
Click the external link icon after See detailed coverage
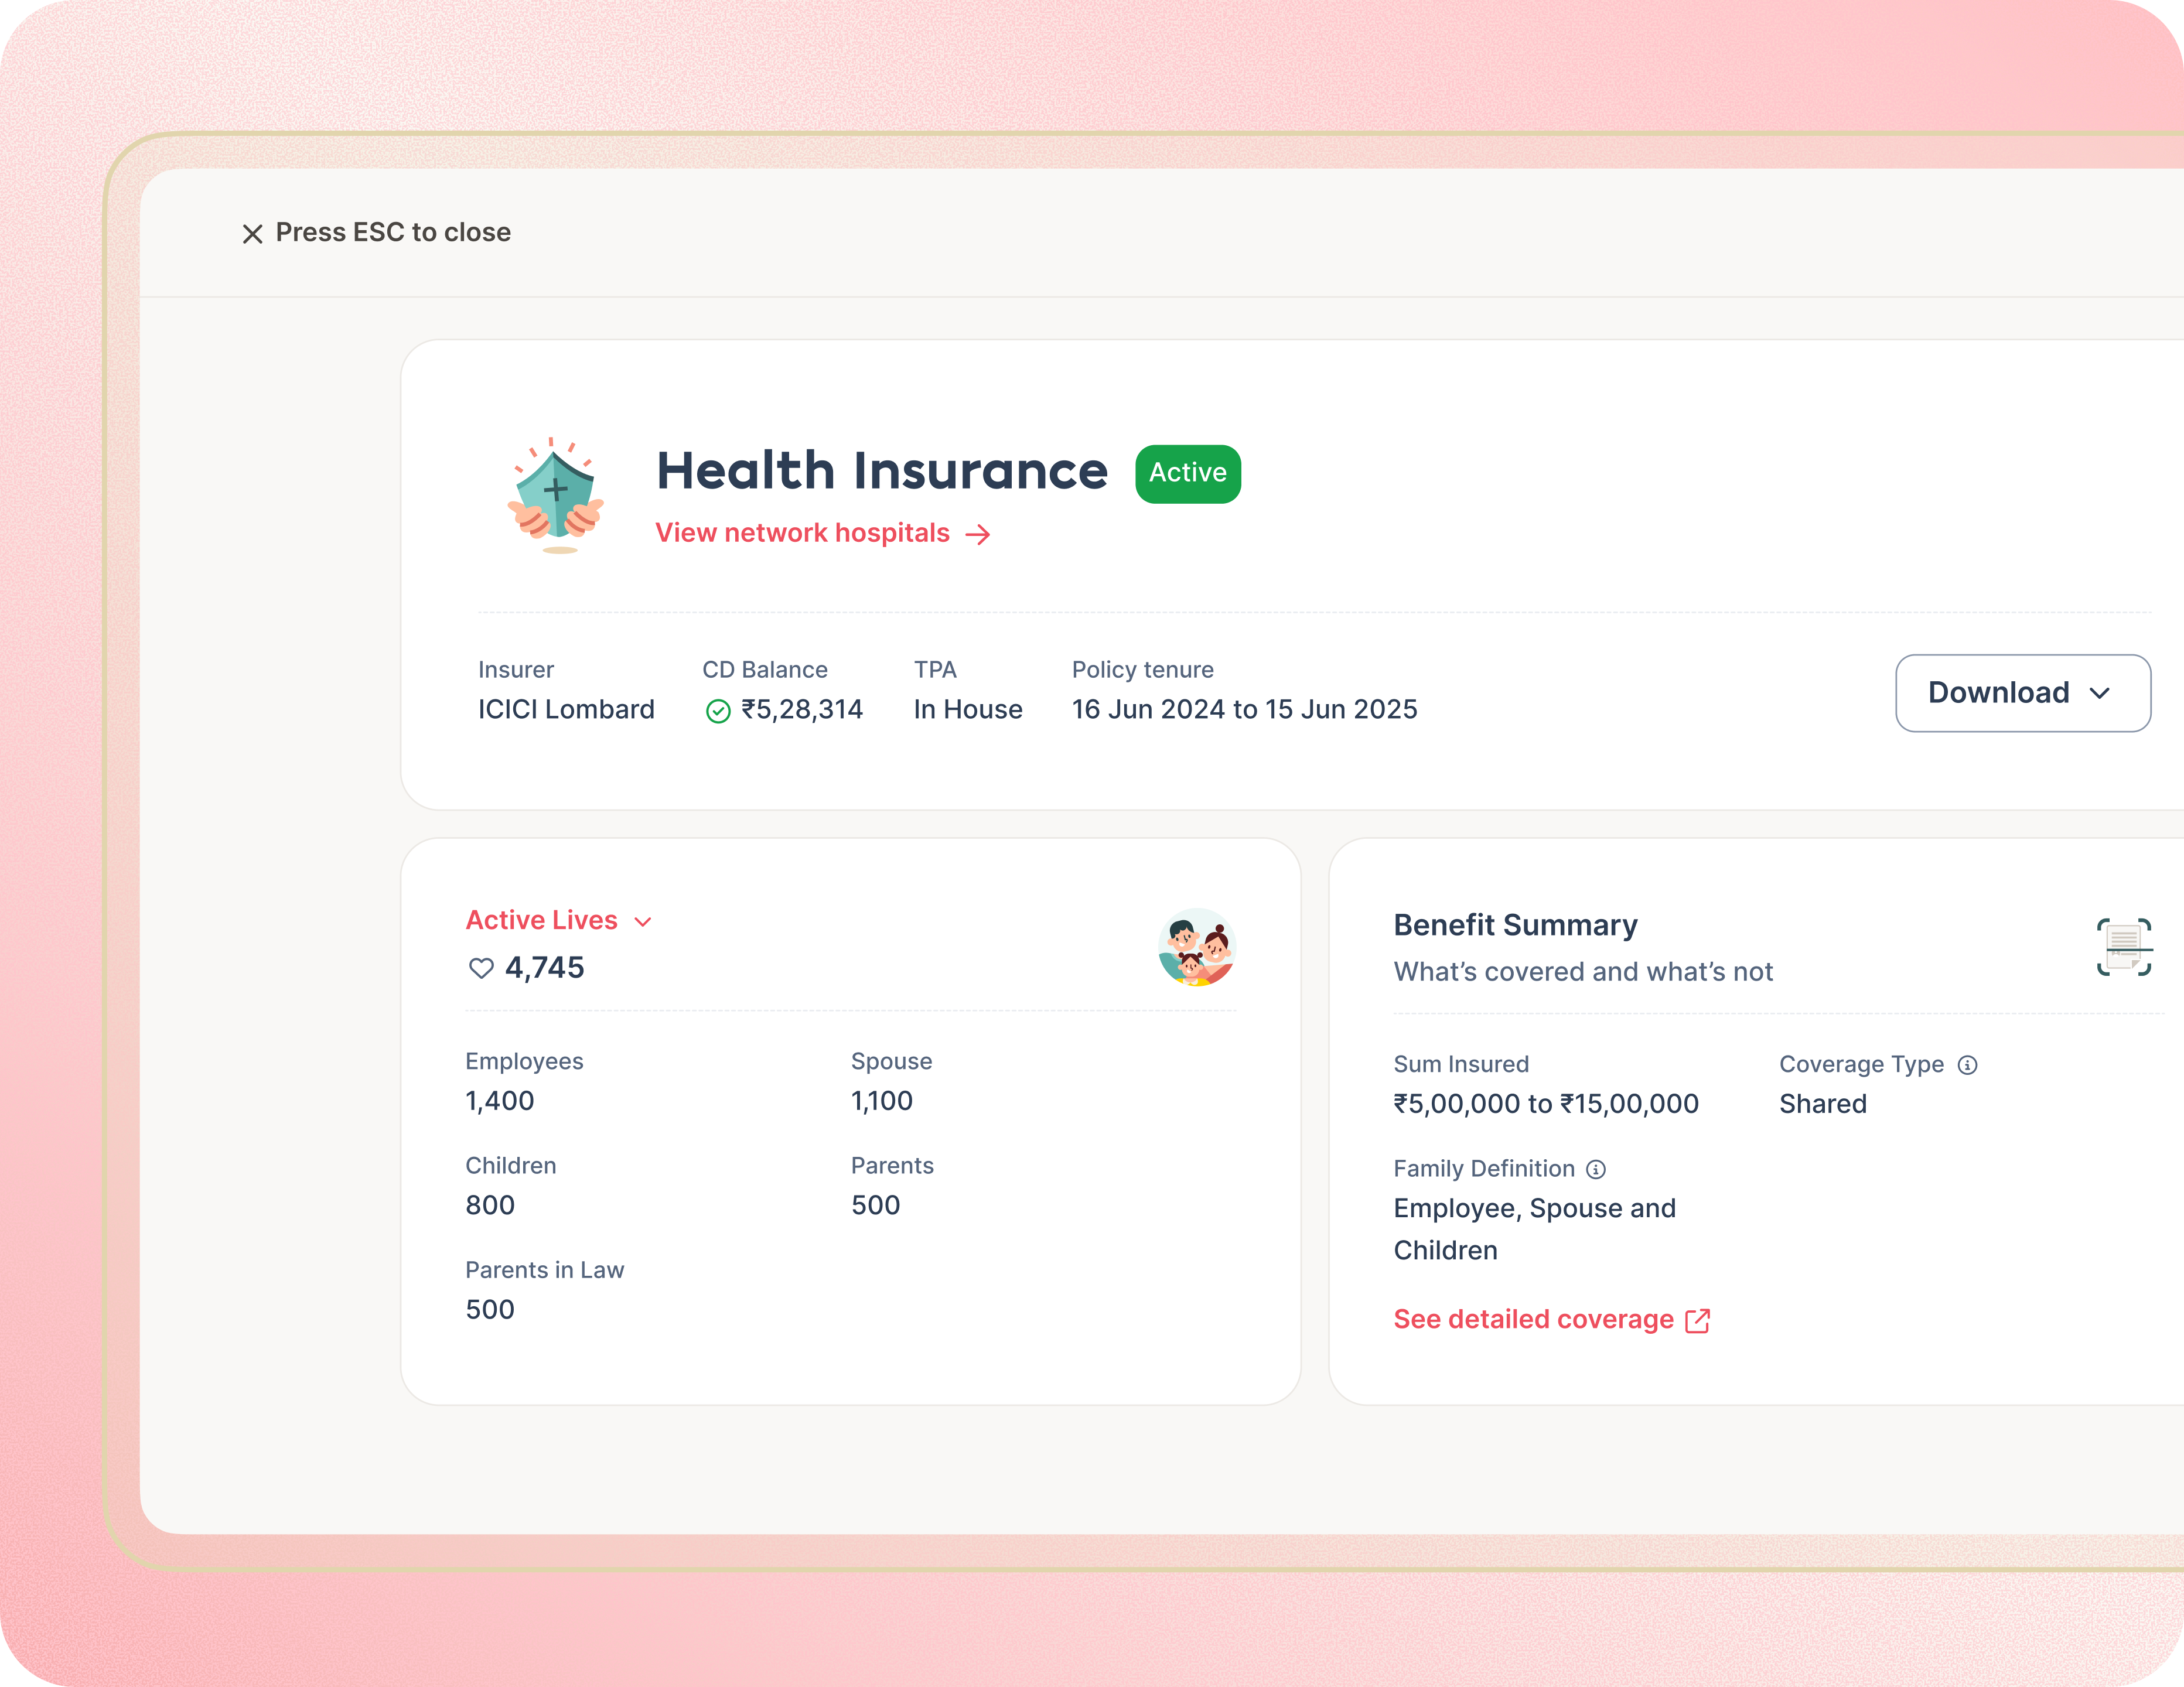(1697, 1320)
